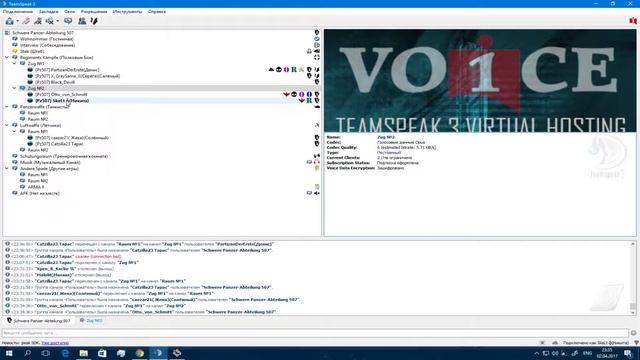Toggle the Away status toolbar icon

(50, 21)
